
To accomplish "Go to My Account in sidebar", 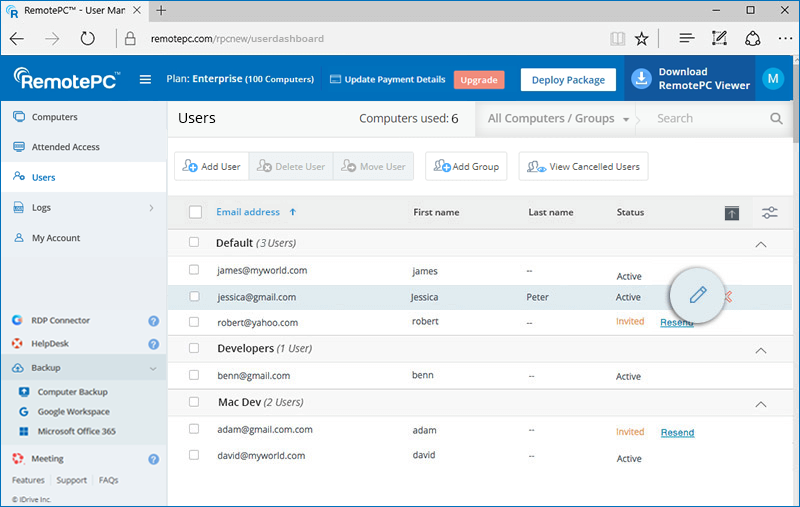I will click(56, 238).
